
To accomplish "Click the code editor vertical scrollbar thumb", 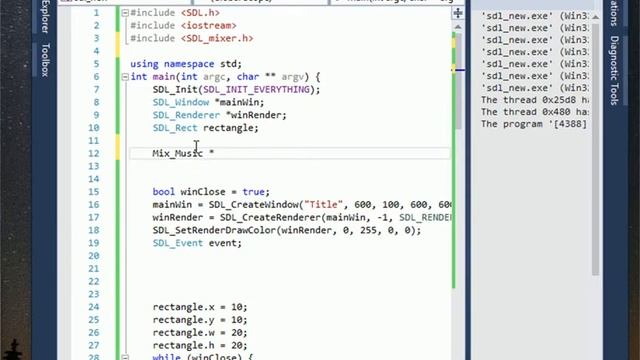I will tap(458, 82).
